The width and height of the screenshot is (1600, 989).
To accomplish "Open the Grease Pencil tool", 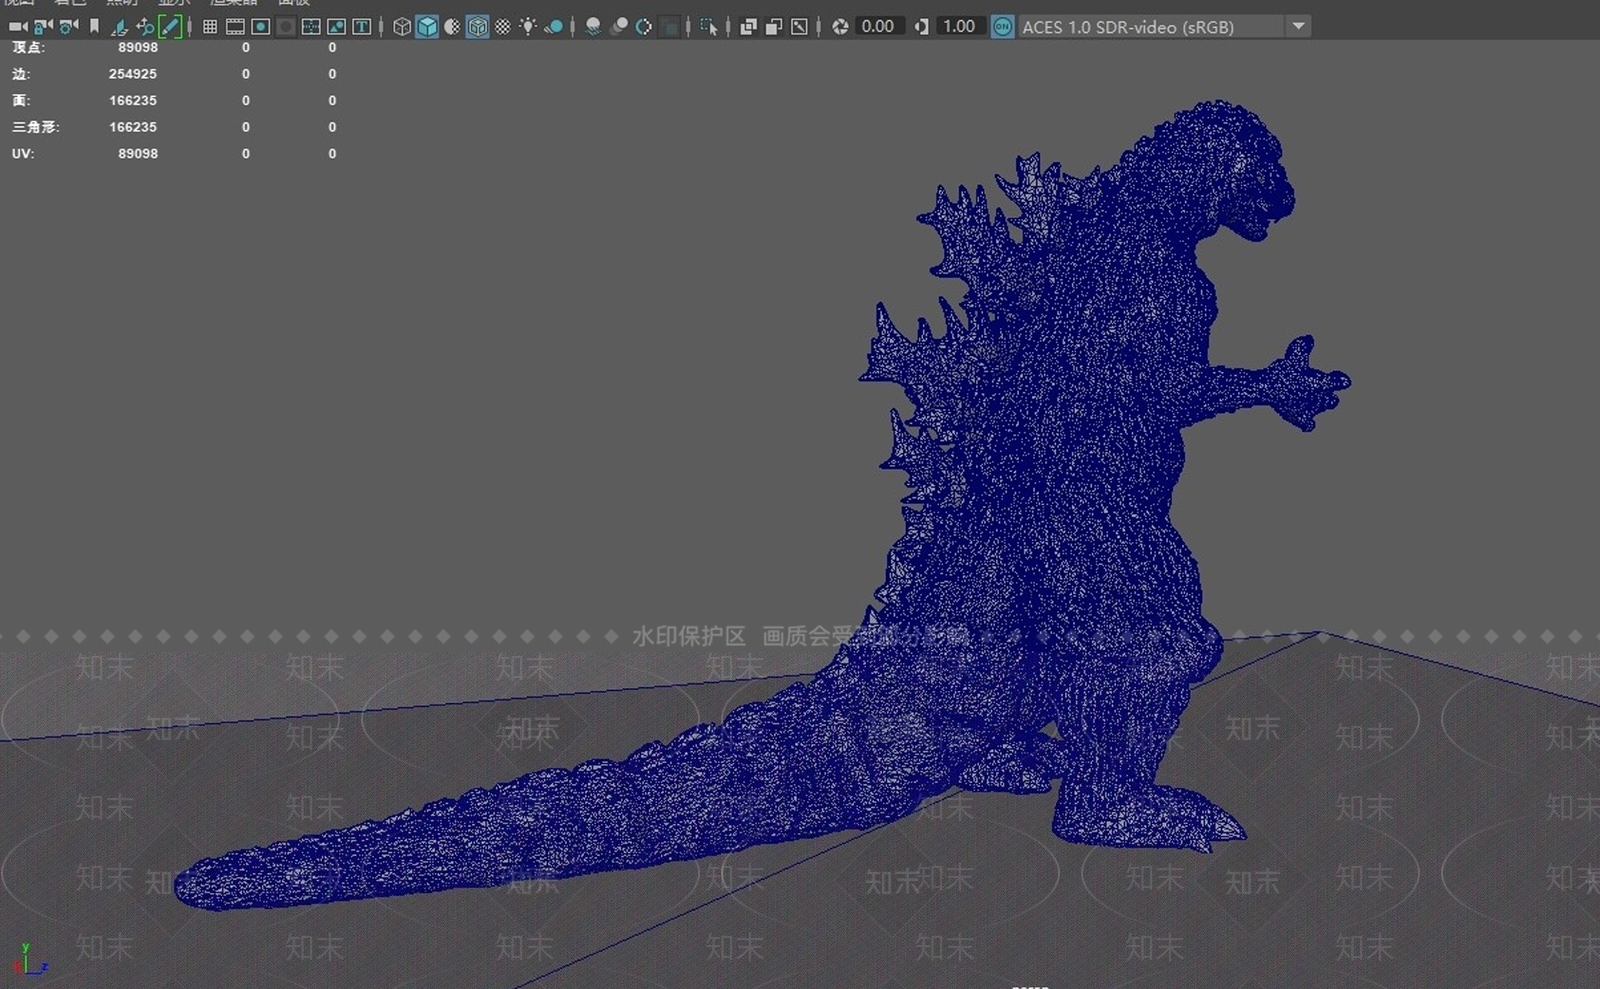I will pyautogui.click(x=171, y=27).
